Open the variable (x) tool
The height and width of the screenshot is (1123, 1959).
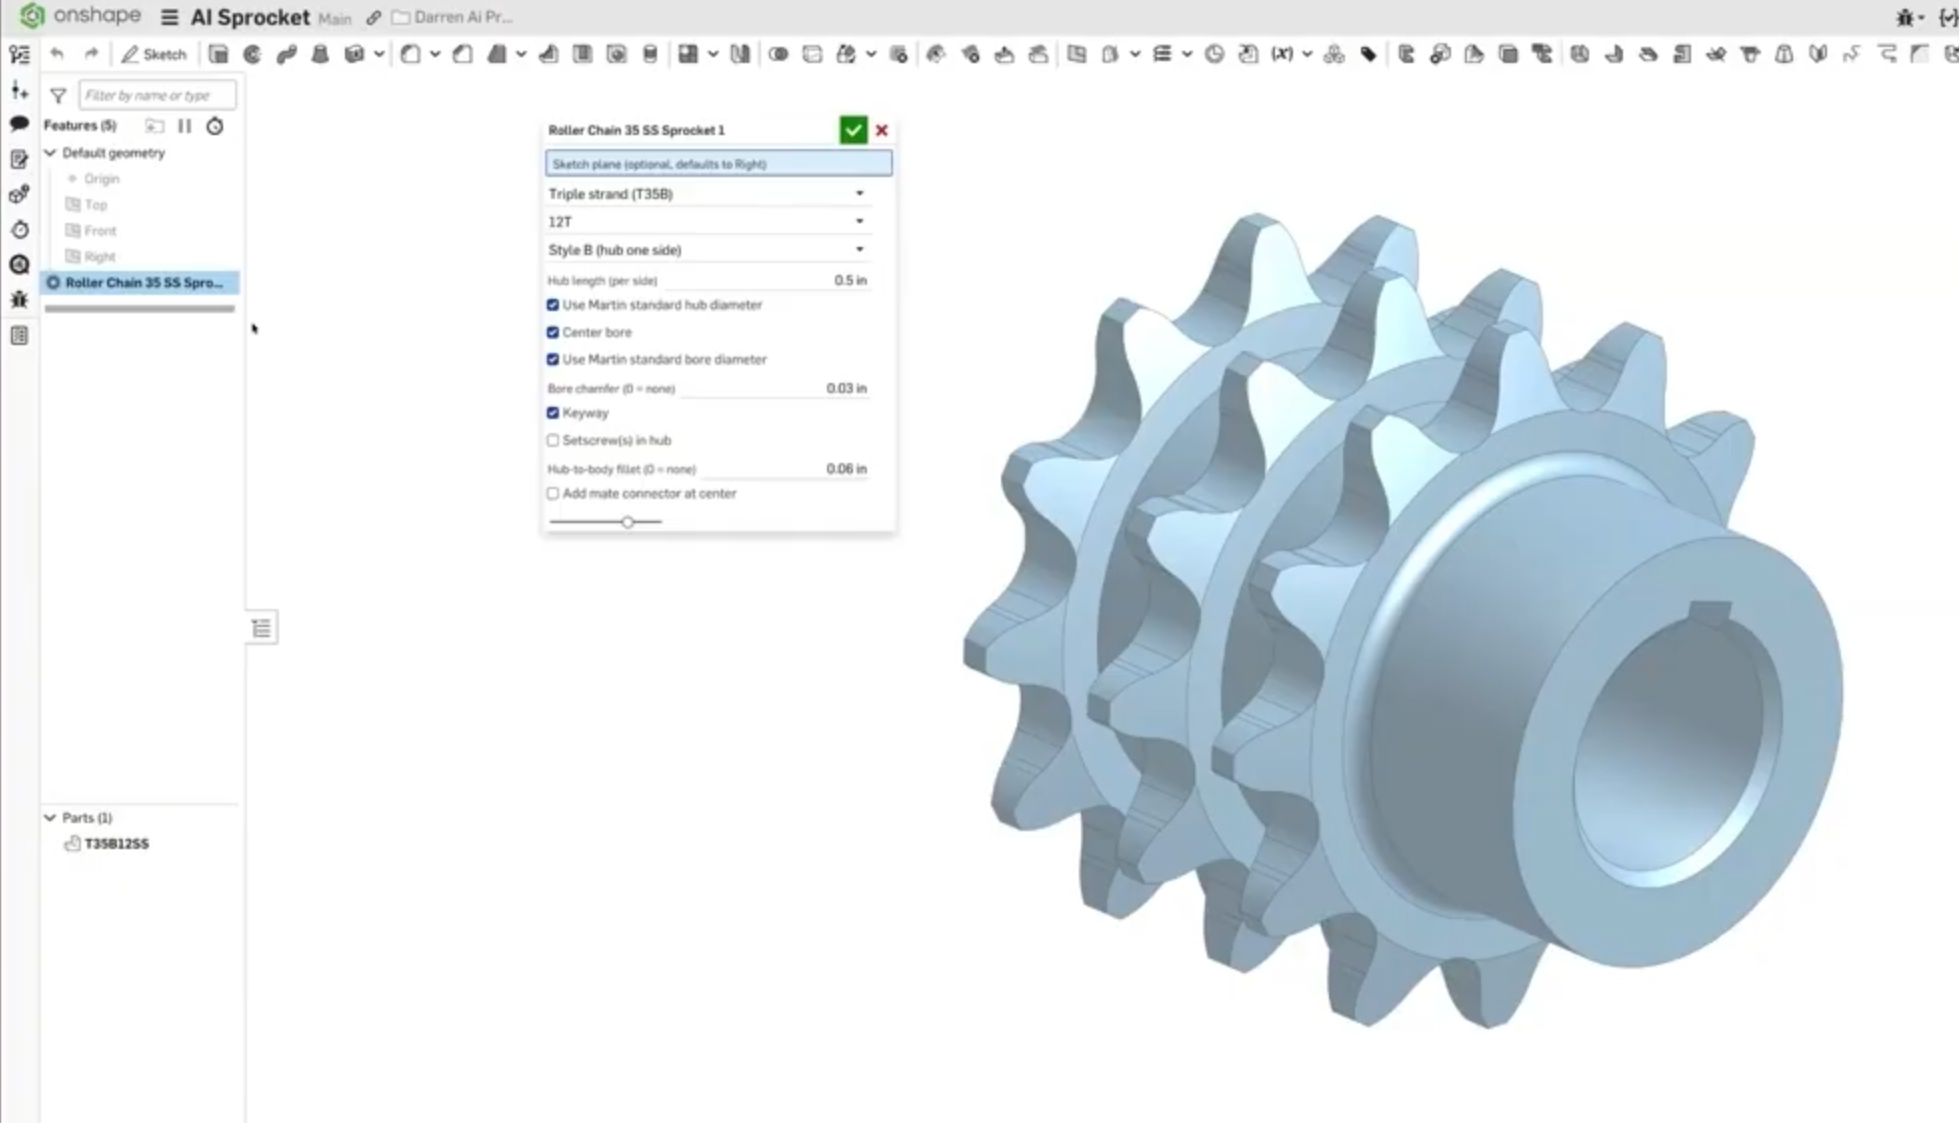point(1282,54)
